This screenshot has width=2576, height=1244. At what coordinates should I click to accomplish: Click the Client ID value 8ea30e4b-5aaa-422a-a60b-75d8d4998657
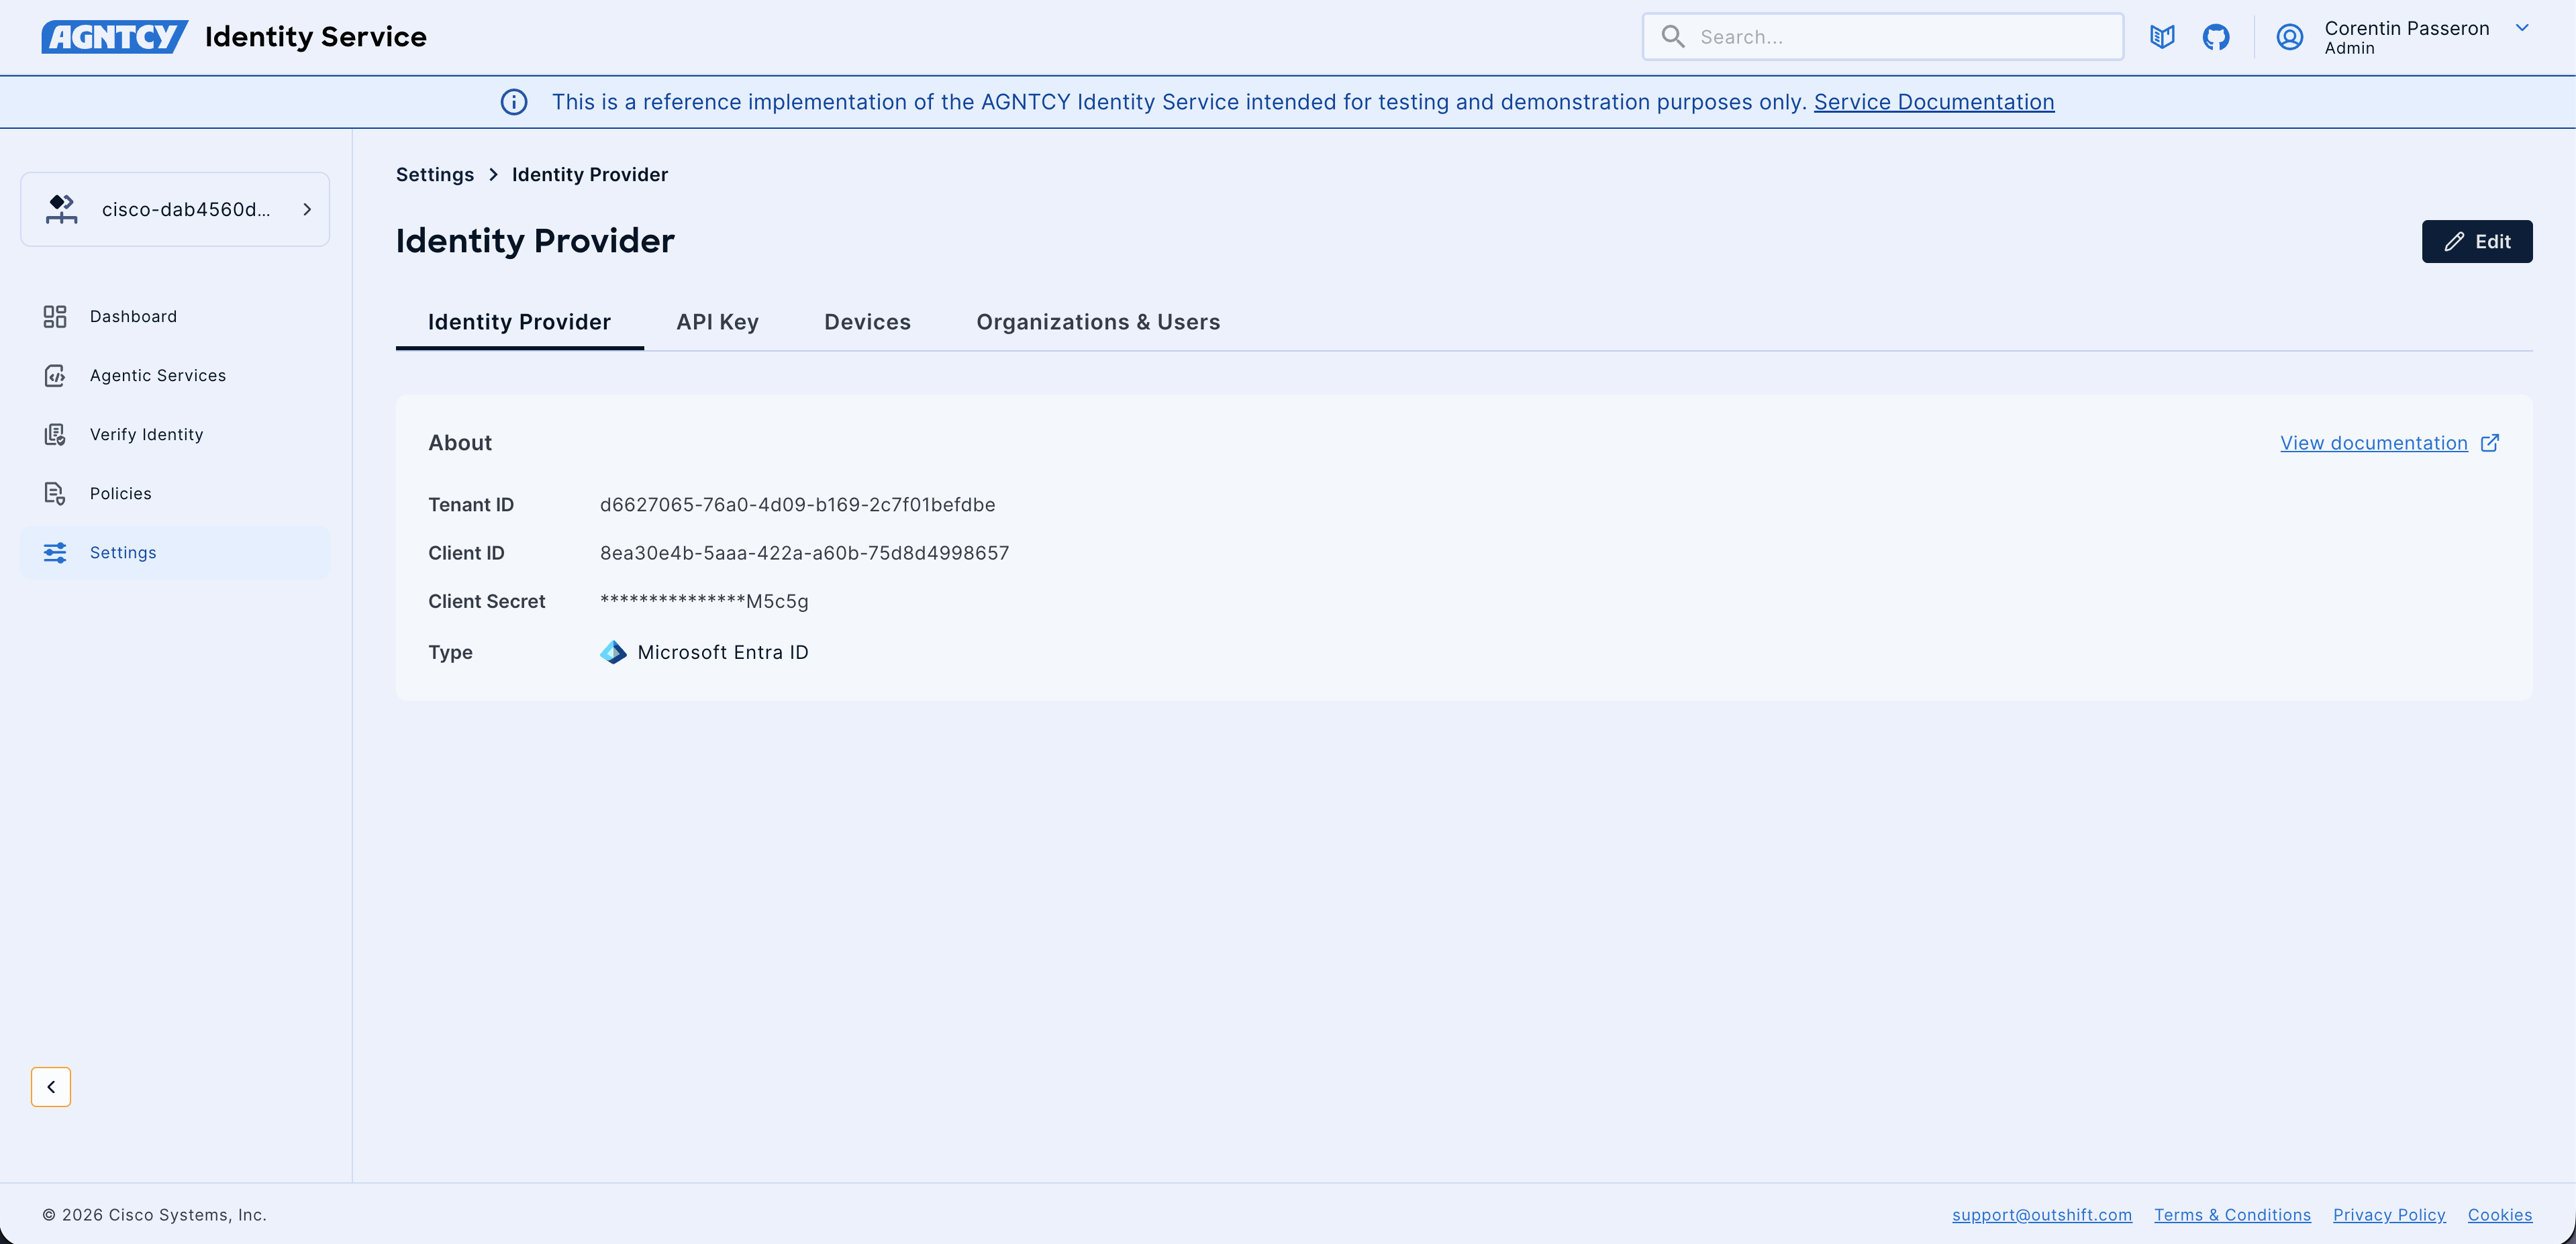[x=805, y=553]
